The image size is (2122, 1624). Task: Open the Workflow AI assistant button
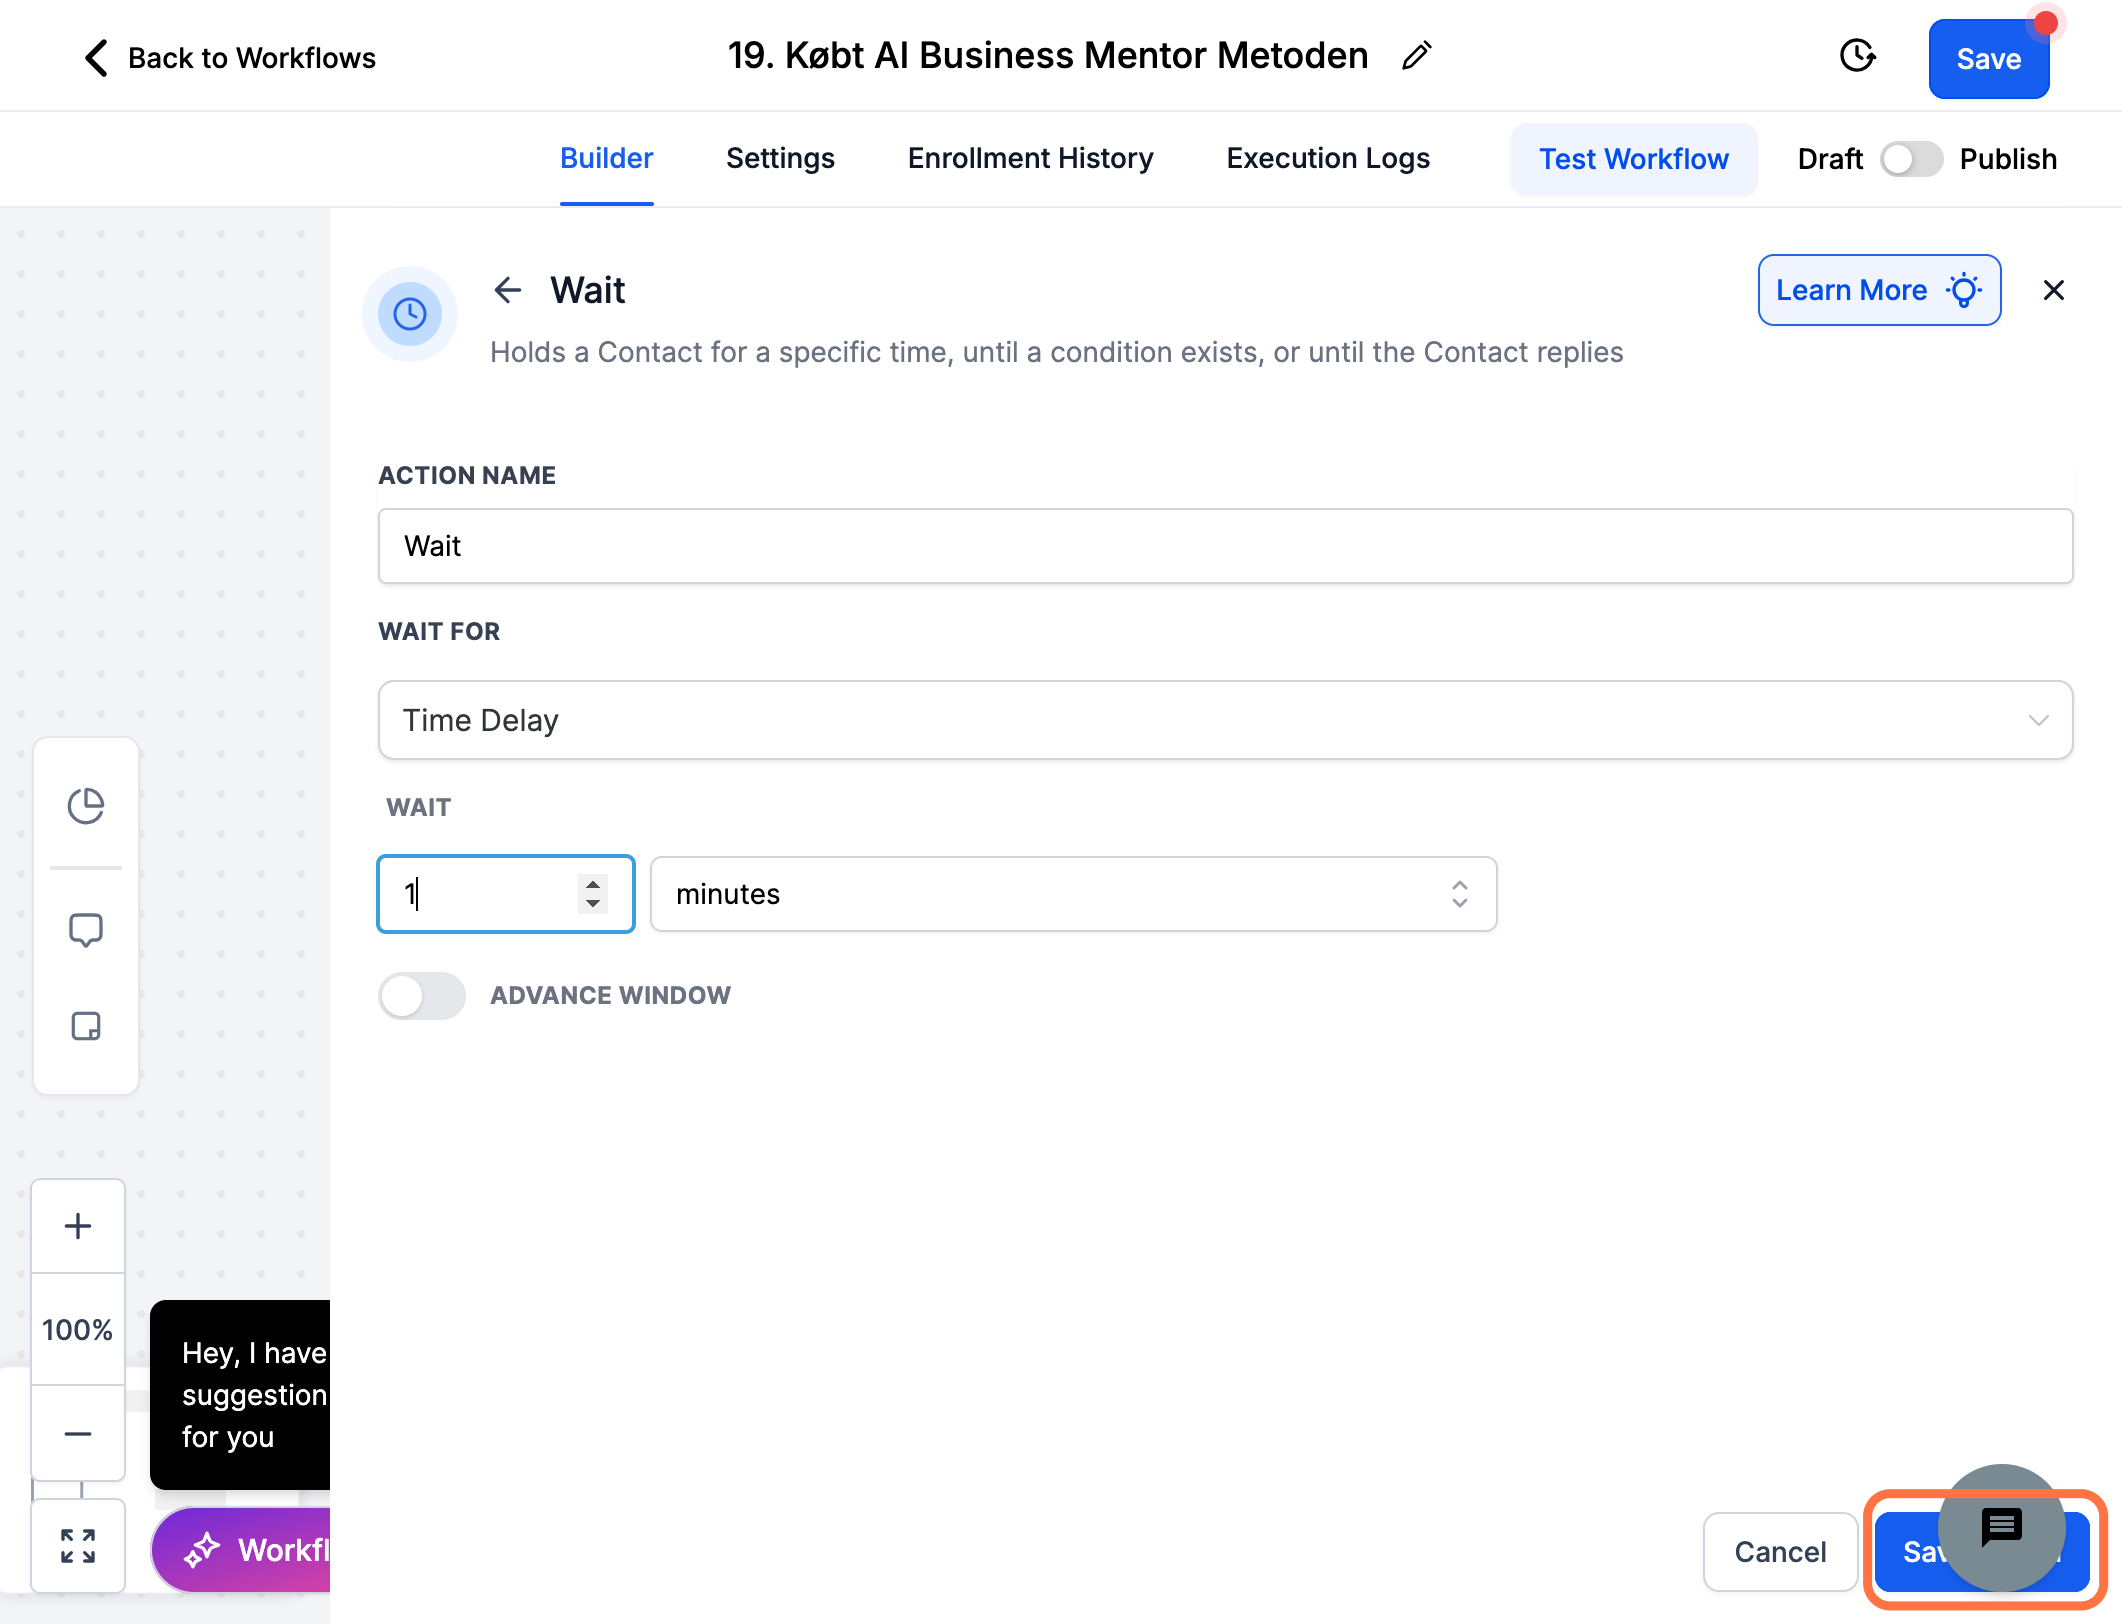tap(242, 1550)
